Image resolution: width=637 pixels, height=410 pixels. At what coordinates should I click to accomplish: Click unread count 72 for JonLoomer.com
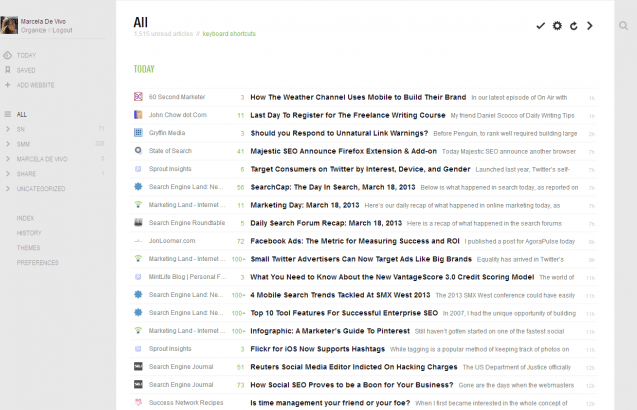coord(240,241)
